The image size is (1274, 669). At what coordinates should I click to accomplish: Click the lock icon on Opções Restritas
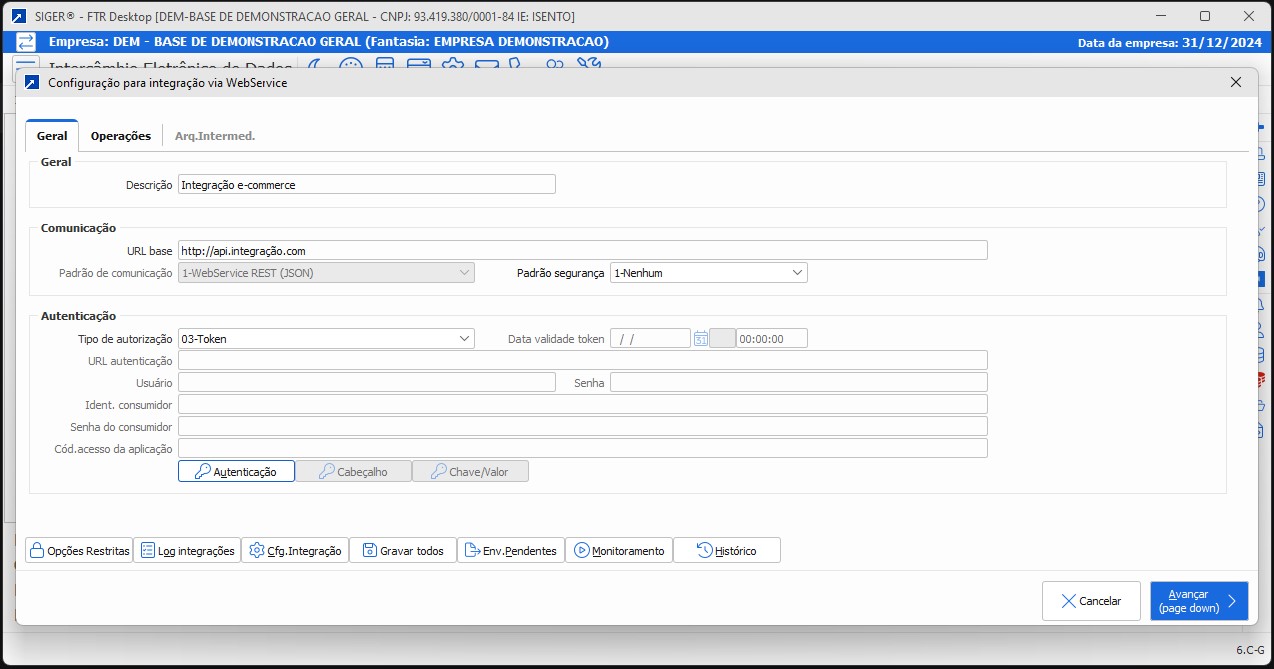[37, 551]
